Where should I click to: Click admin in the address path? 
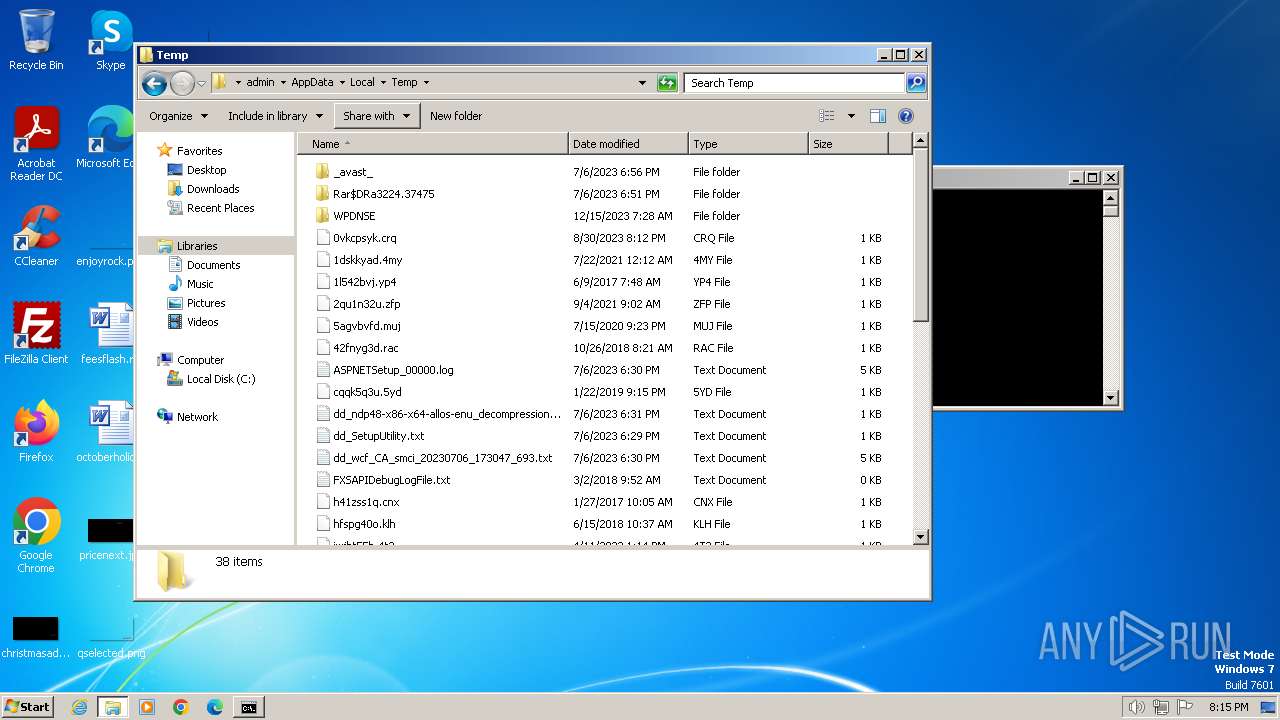coord(260,83)
